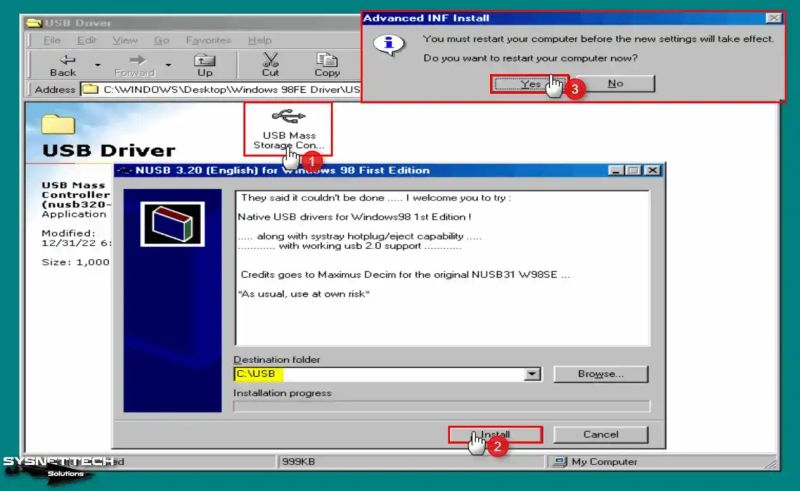Select the USB Mass Storage Con... file icon
The height and width of the screenshot is (491, 800).
(288, 129)
